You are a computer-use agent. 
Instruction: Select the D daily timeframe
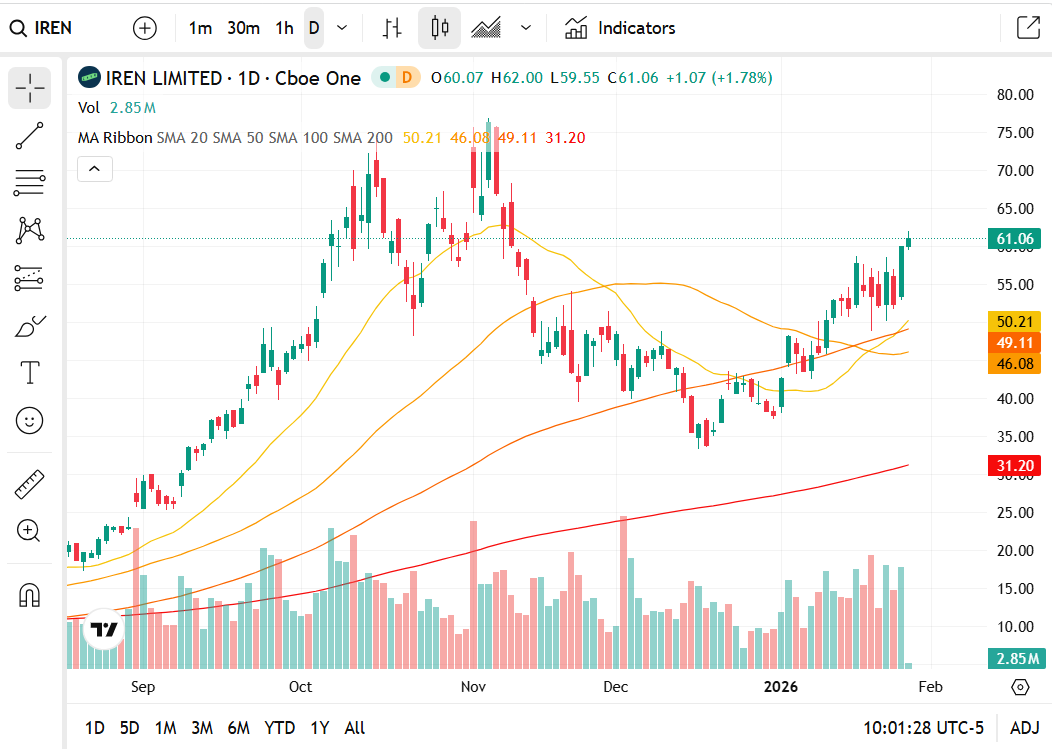click(x=314, y=28)
